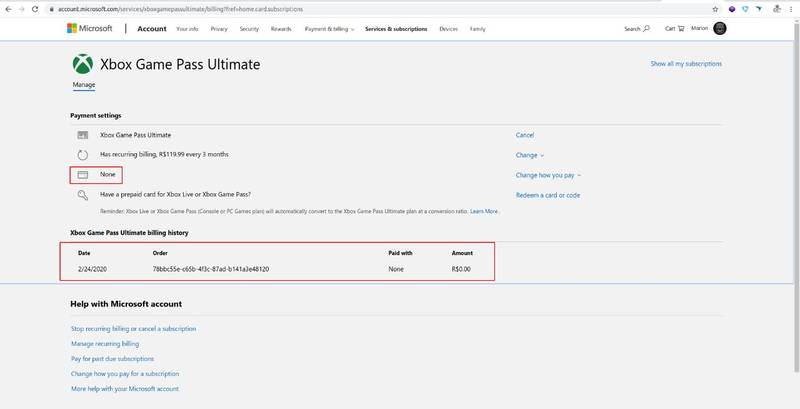Go to the Security tab
The width and height of the screenshot is (800, 409).
[249, 29]
